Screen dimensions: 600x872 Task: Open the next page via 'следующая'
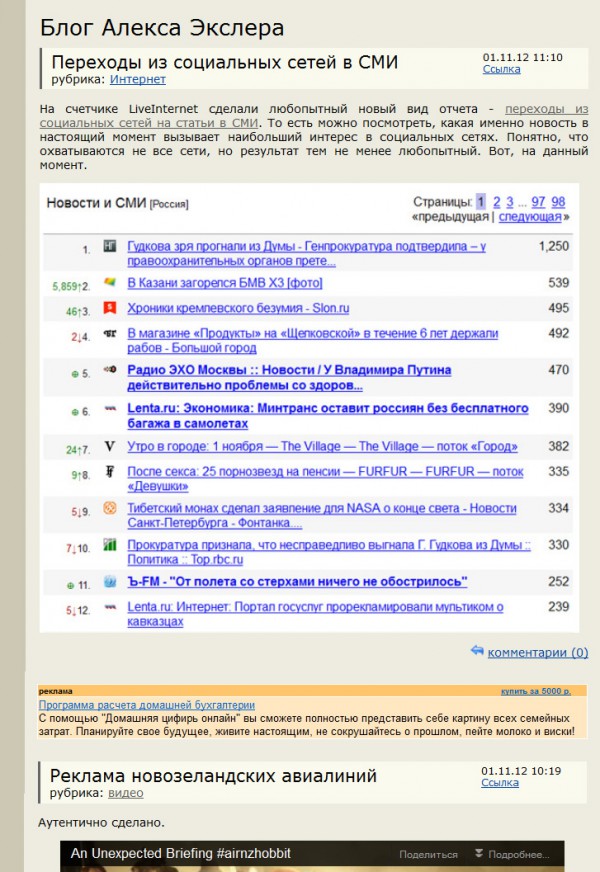pyautogui.click(x=529, y=216)
